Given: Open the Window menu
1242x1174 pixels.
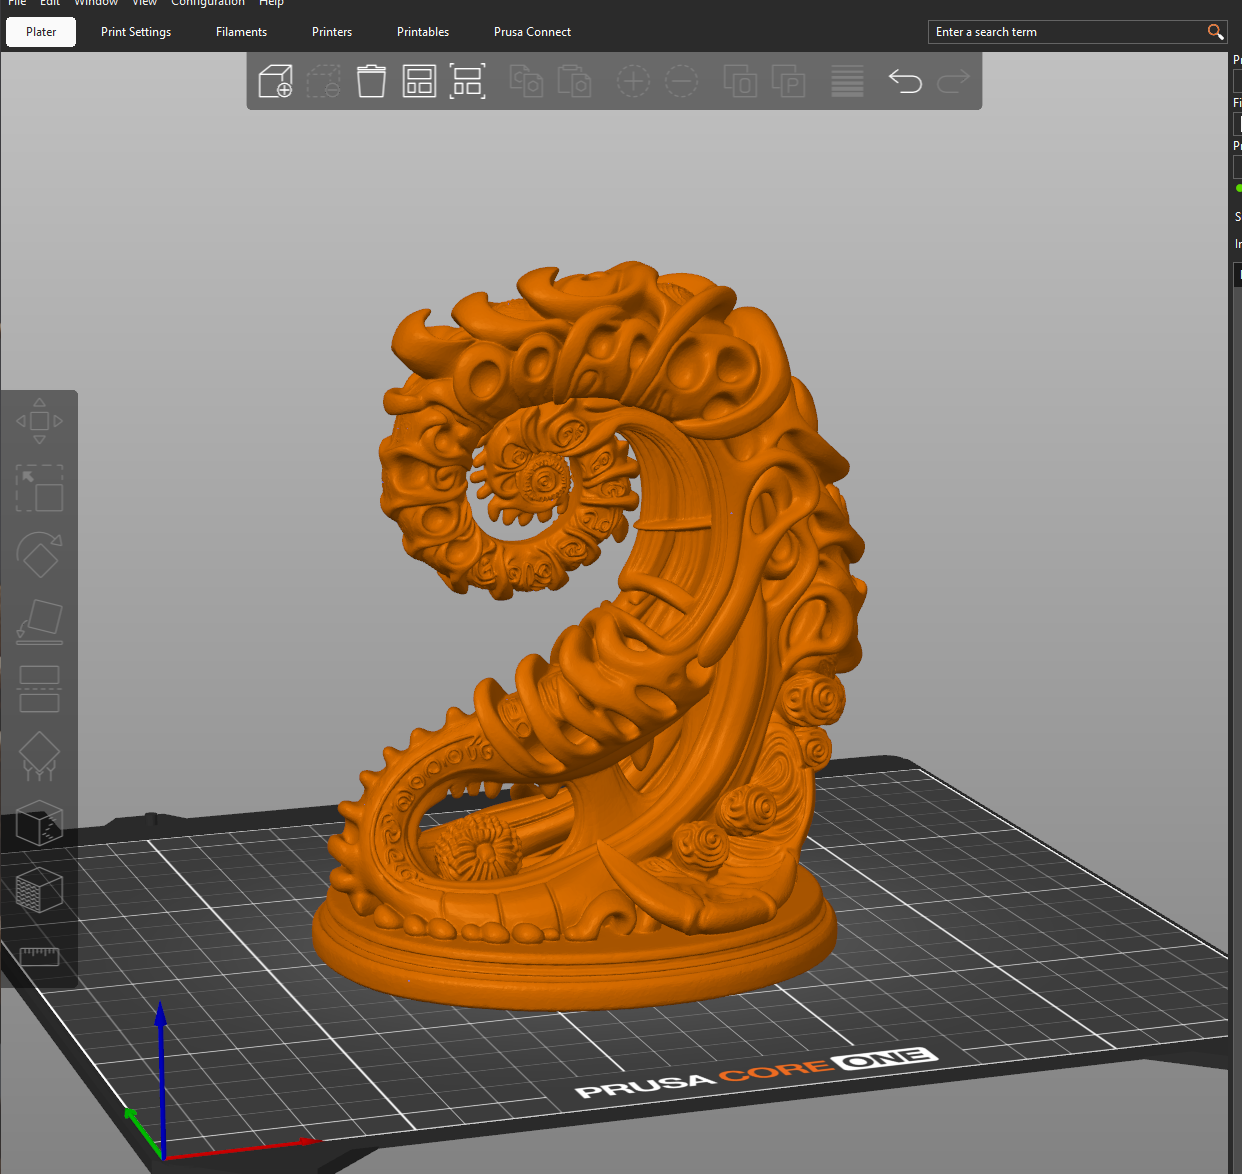Looking at the screenshot, I should 96,3.
